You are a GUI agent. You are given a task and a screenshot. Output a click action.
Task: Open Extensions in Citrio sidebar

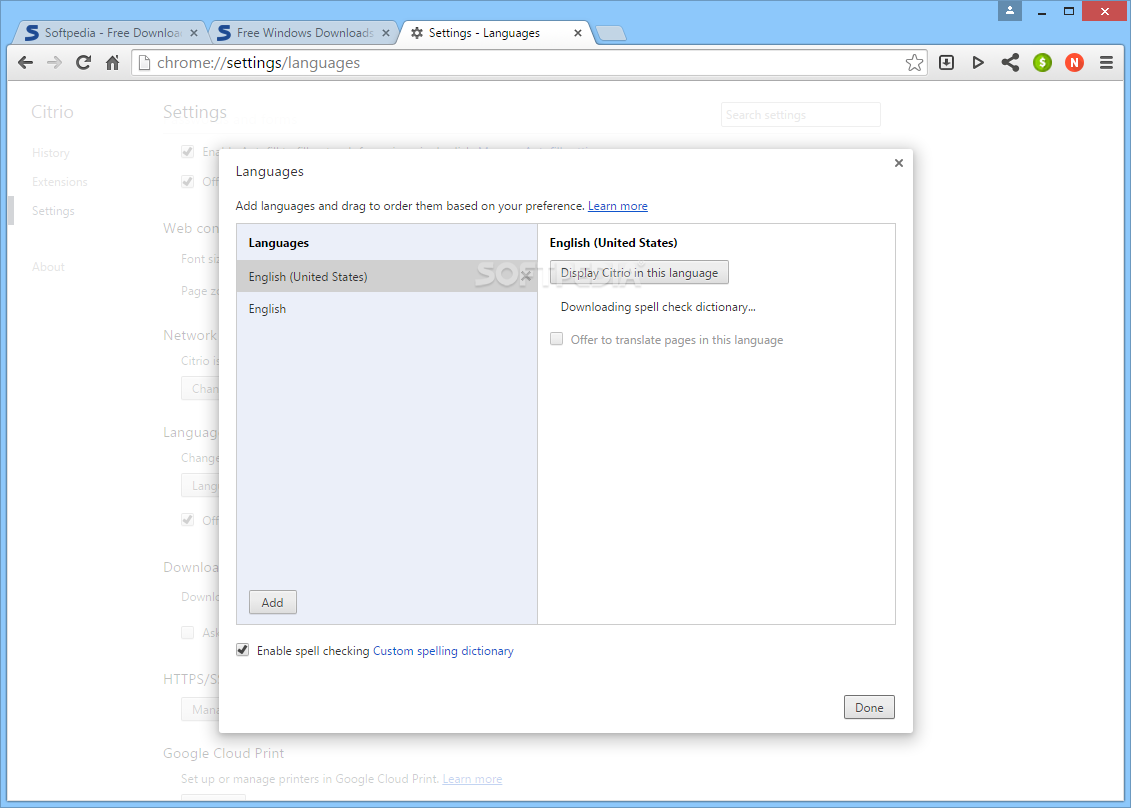click(60, 182)
